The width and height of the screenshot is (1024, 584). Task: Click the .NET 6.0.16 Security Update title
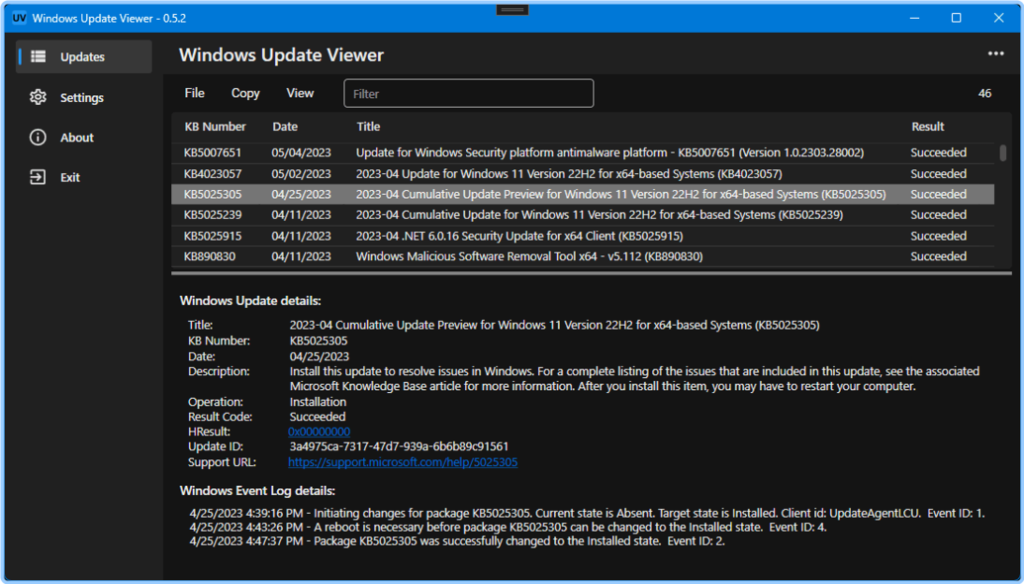[x=519, y=236]
